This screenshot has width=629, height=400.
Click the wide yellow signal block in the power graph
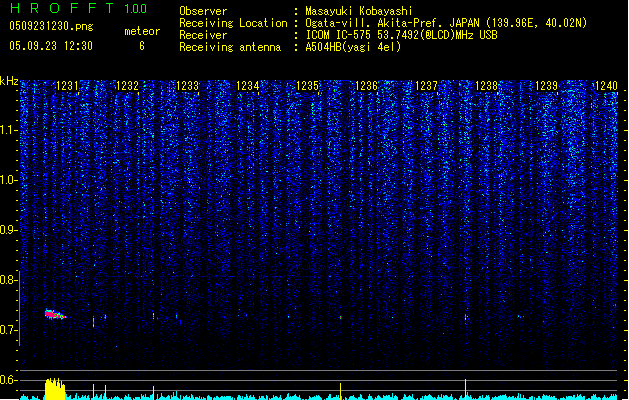pos(55,389)
